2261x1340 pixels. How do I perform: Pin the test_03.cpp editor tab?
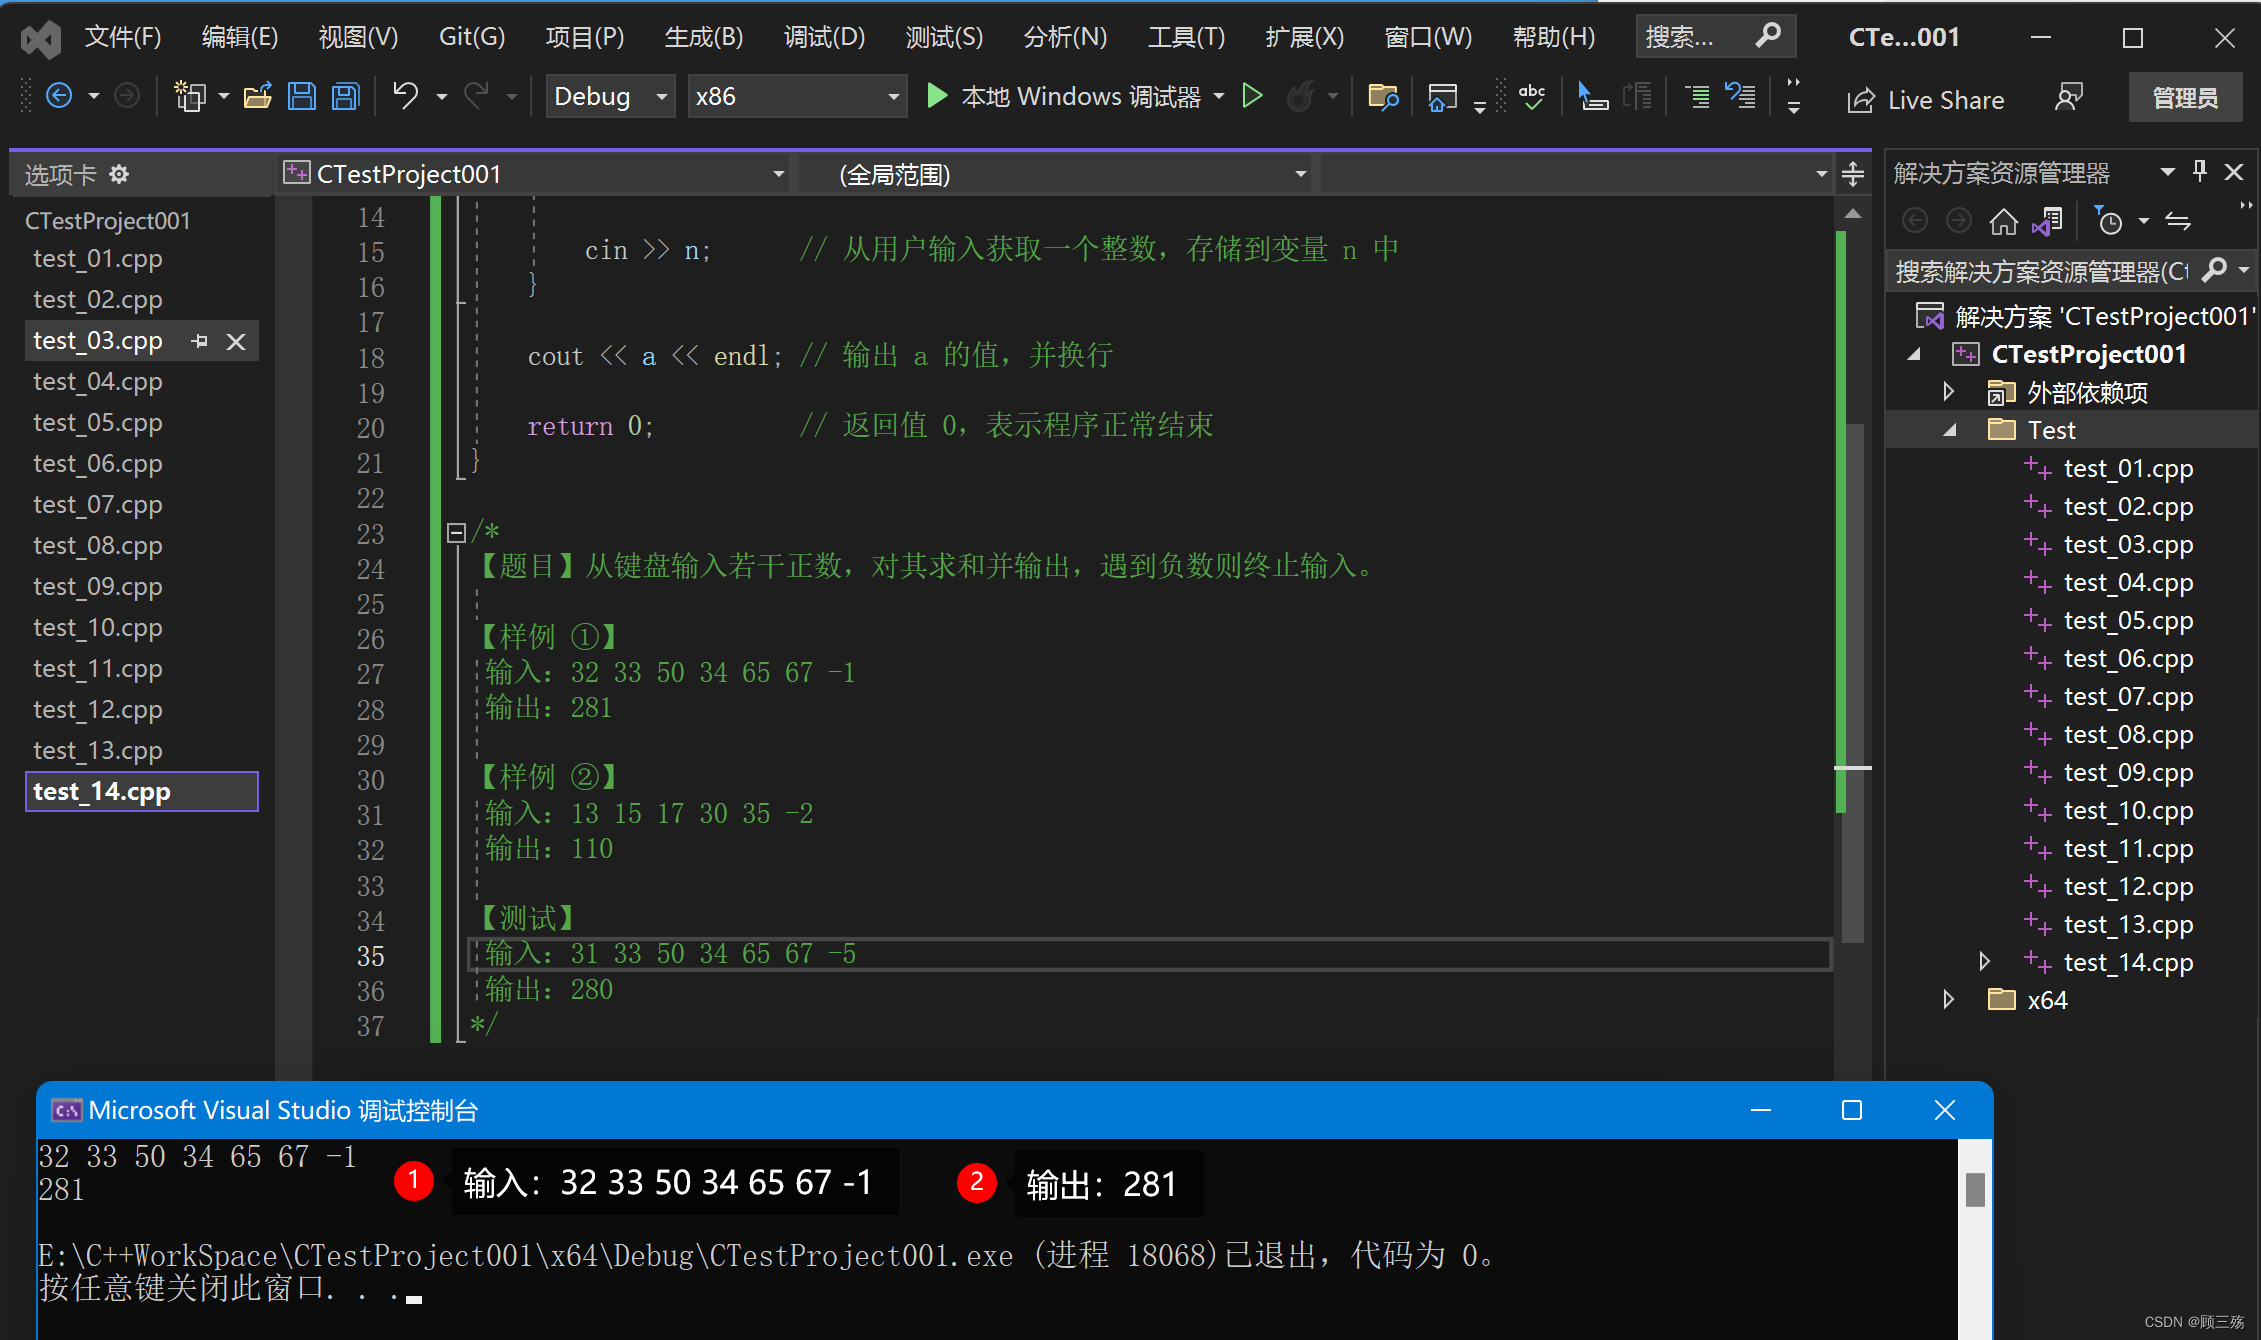click(199, 341)
